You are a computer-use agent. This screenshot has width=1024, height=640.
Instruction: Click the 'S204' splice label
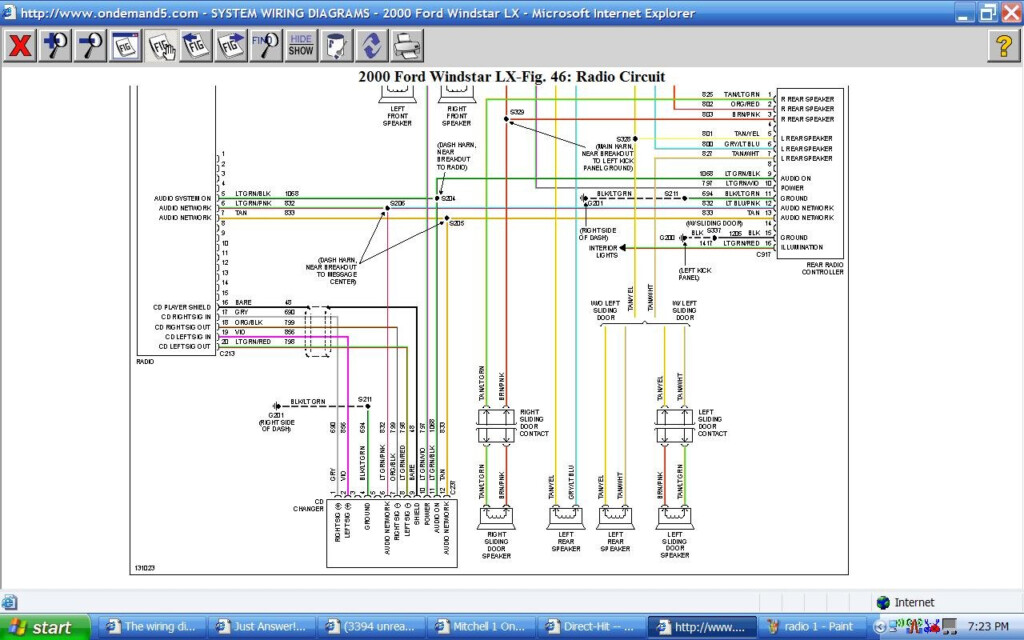click(x=448, y=199)
